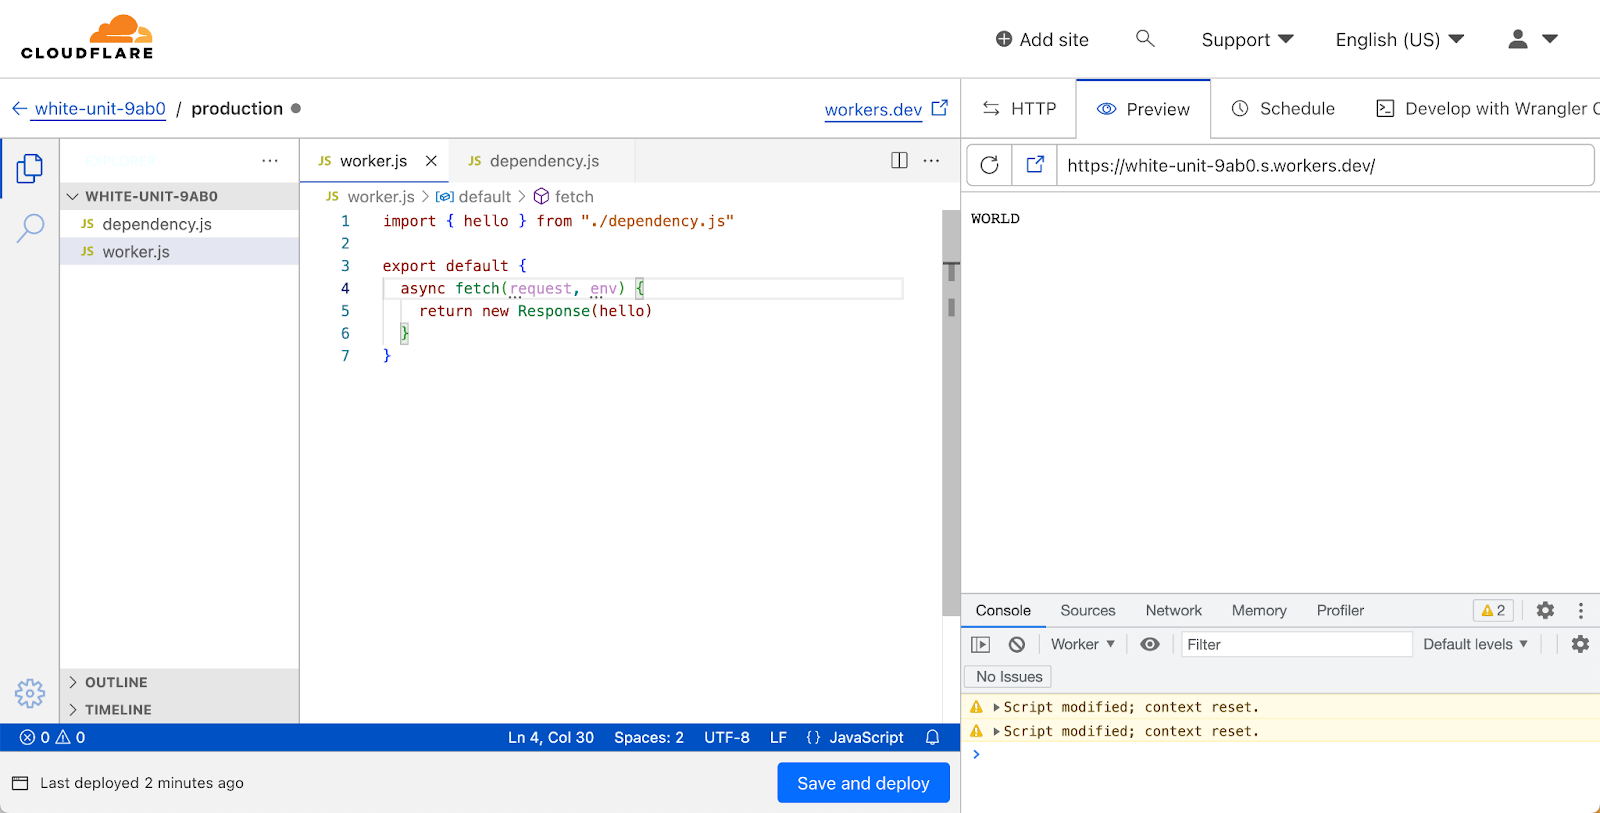Split the editor with the split icon

[899, 161]
